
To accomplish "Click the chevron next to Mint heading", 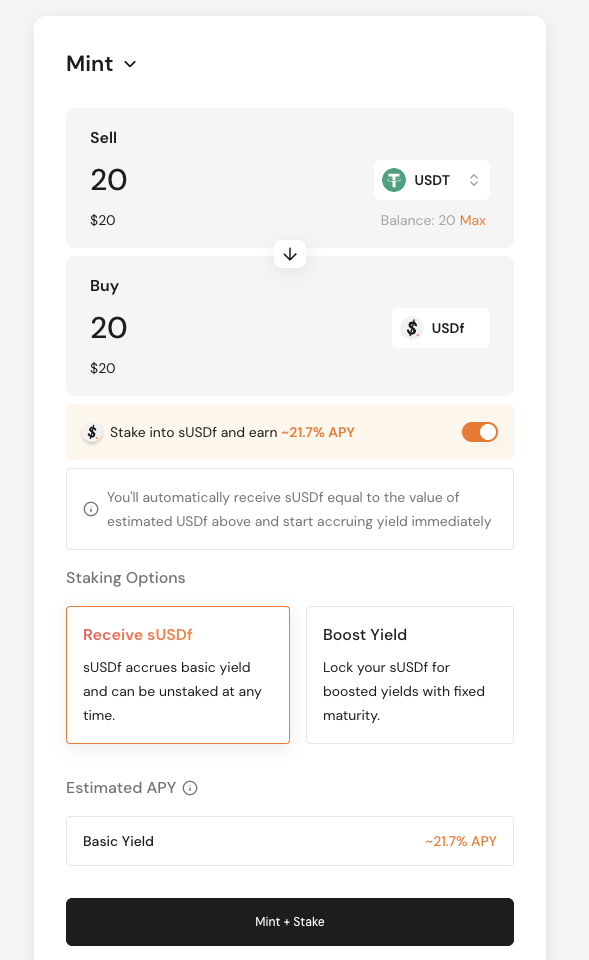I will [x=130, y=64].
